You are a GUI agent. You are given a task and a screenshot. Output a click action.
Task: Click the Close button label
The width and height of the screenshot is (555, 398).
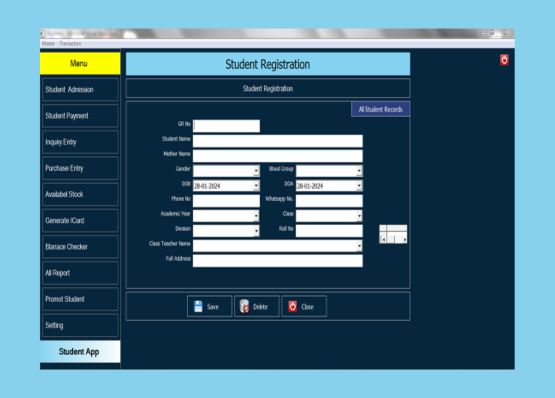click(x=307, y=307)
